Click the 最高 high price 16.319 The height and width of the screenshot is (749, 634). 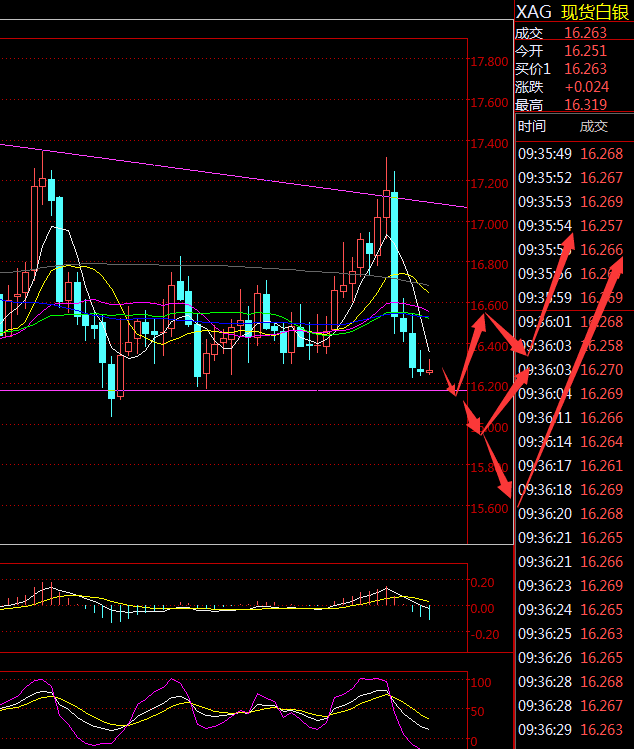[585, 104]
